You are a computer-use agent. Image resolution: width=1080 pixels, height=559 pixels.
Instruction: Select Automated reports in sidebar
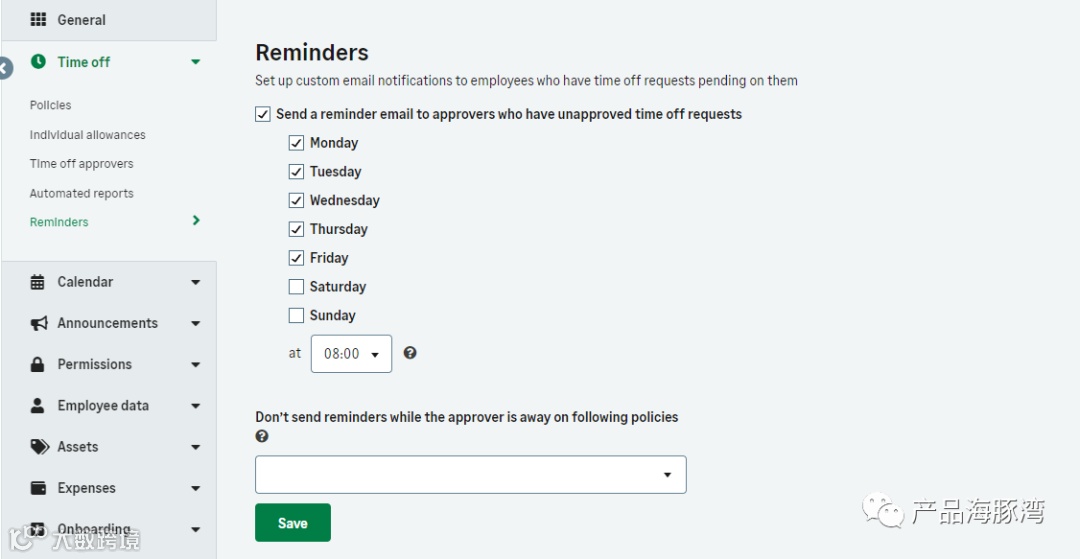click(81, 193)
